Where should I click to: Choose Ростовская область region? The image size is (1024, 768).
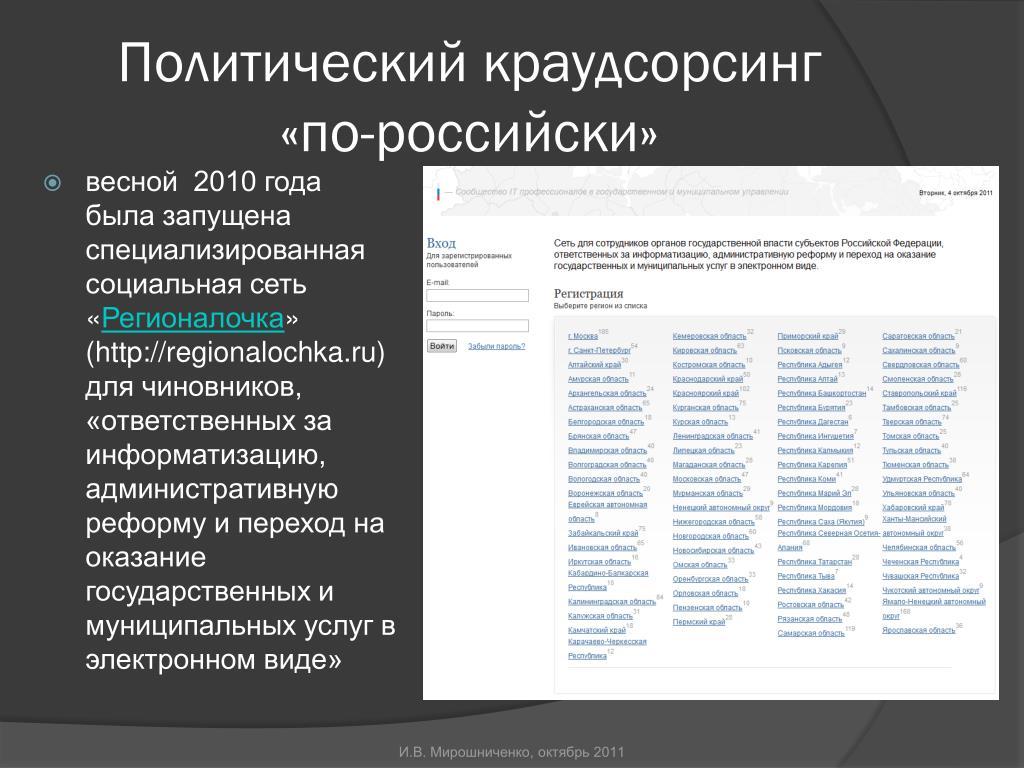tap(810, 605)
